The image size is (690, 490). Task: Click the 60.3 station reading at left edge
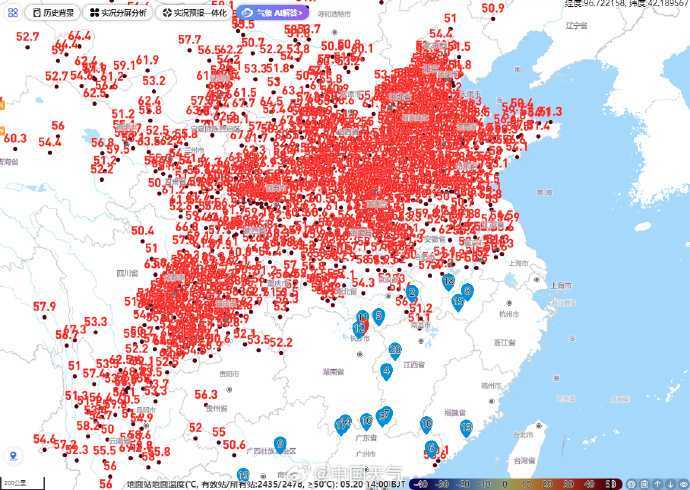coord(14,138)
